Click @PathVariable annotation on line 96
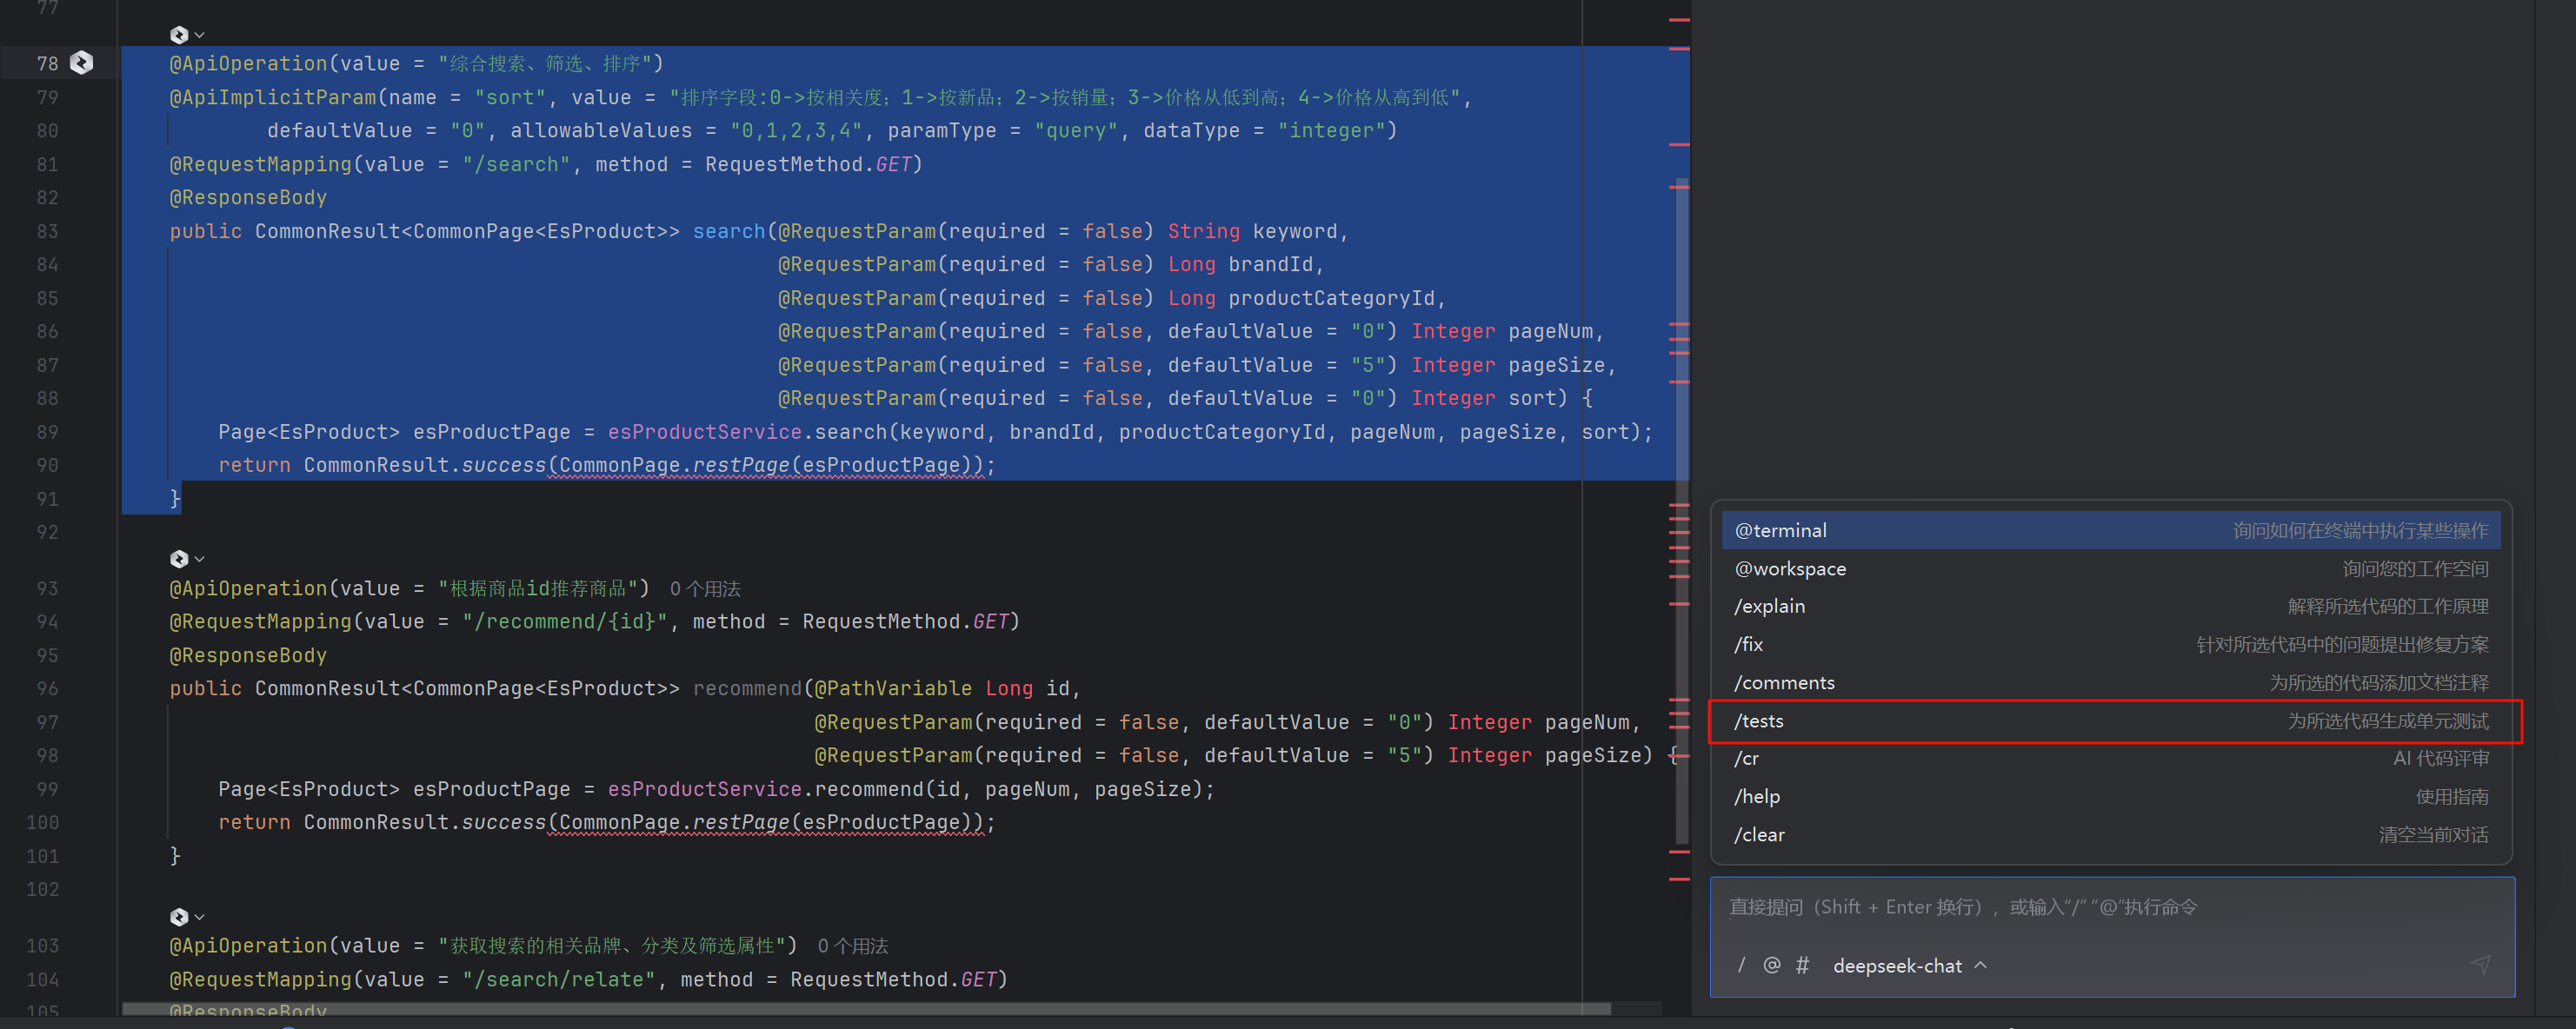Screen dimensions: 2576x1029 coord(893,688)
